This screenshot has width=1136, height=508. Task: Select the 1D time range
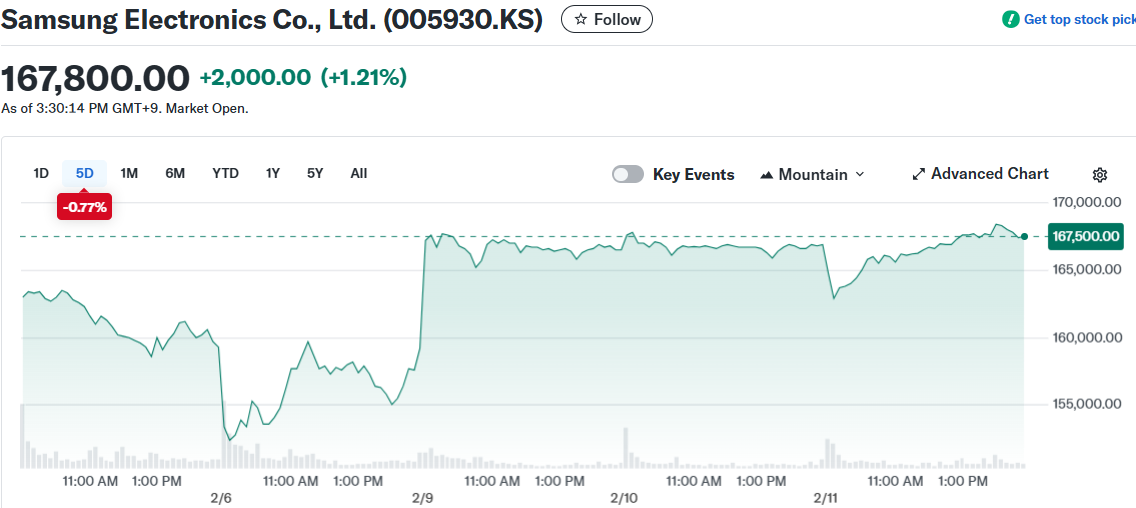coord(41,173)
